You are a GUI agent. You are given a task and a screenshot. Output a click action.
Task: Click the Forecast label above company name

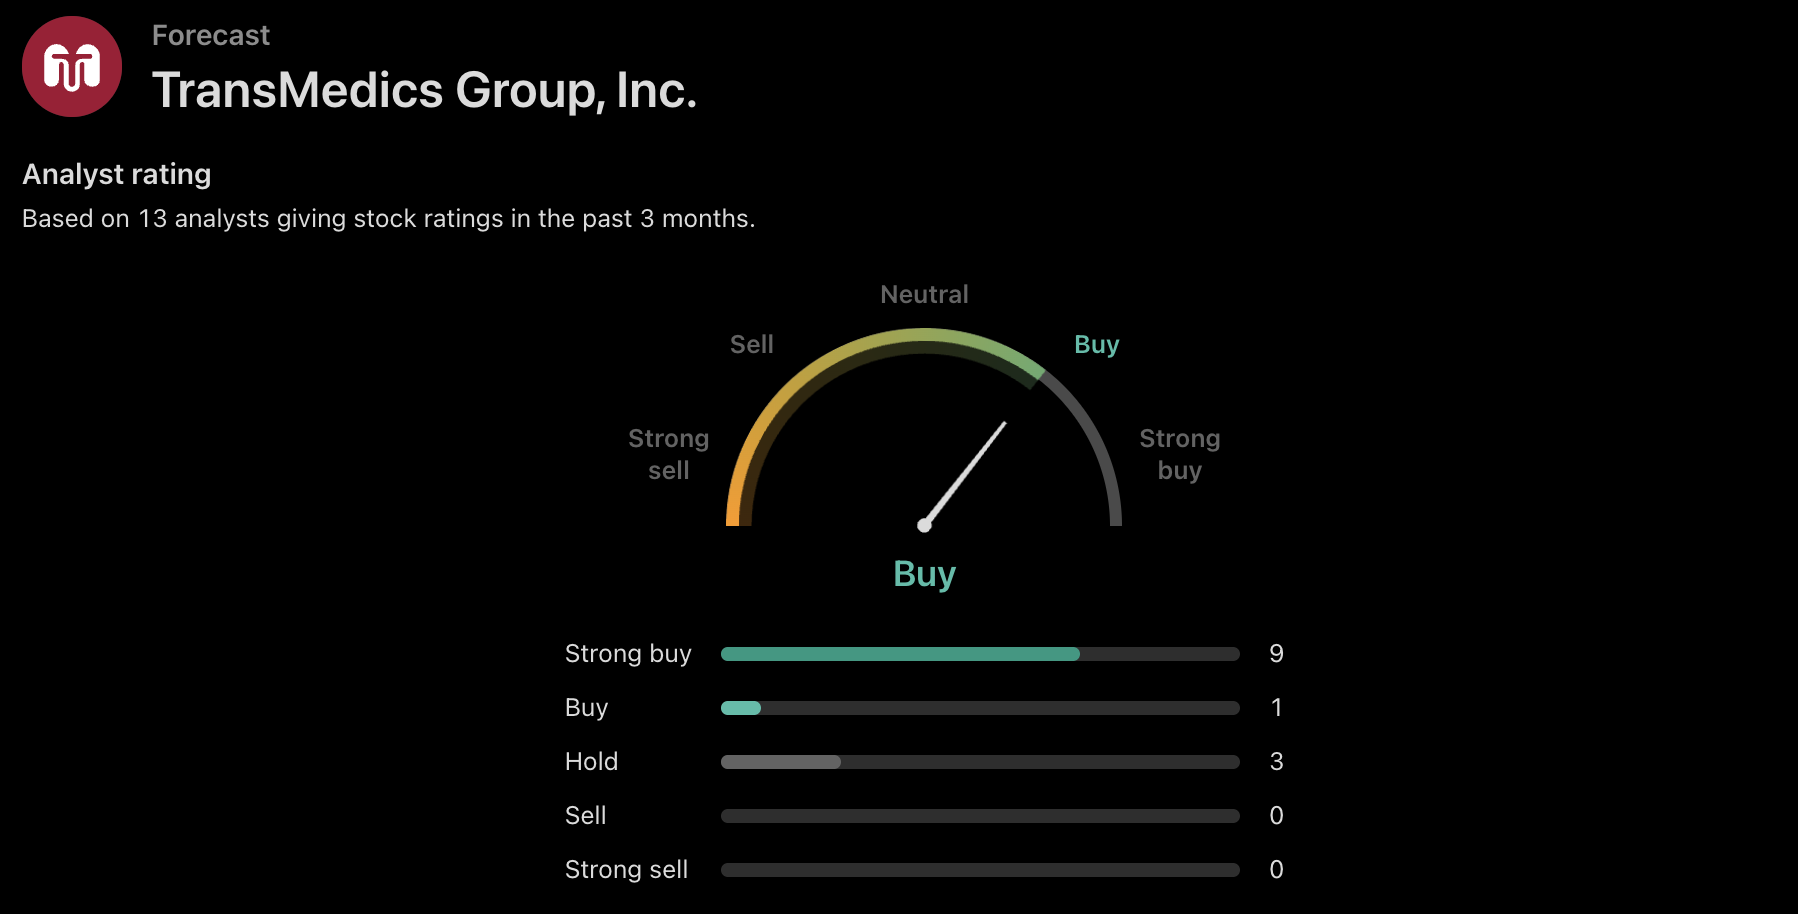point(210,36)
